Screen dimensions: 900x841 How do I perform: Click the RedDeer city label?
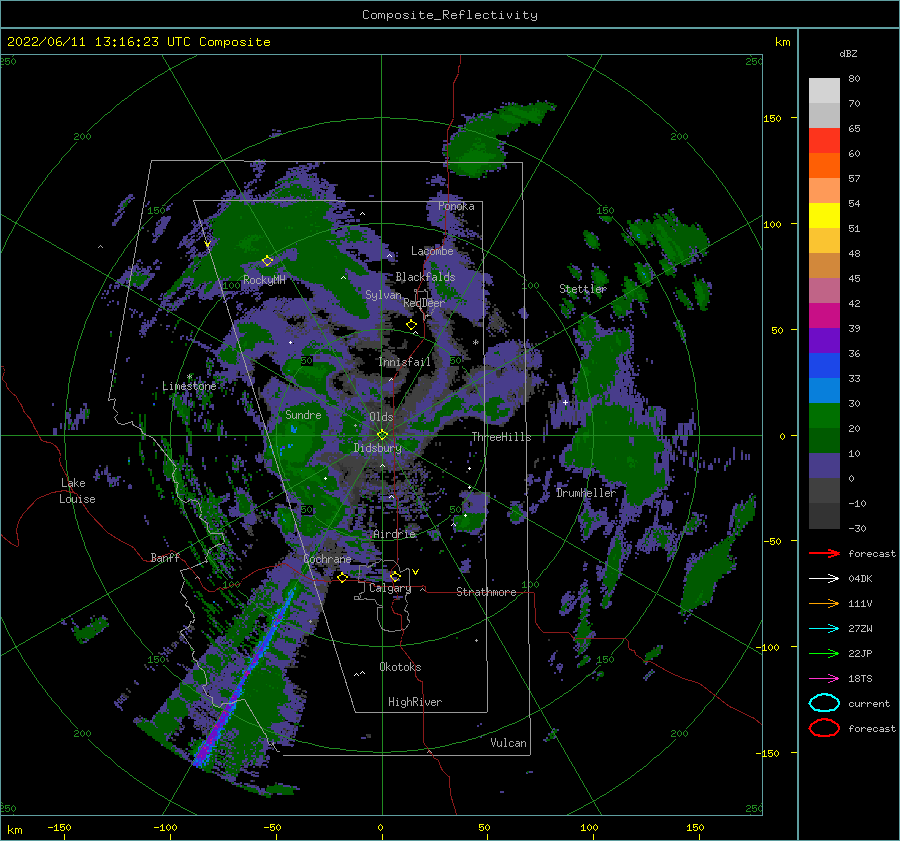(424, 303)
